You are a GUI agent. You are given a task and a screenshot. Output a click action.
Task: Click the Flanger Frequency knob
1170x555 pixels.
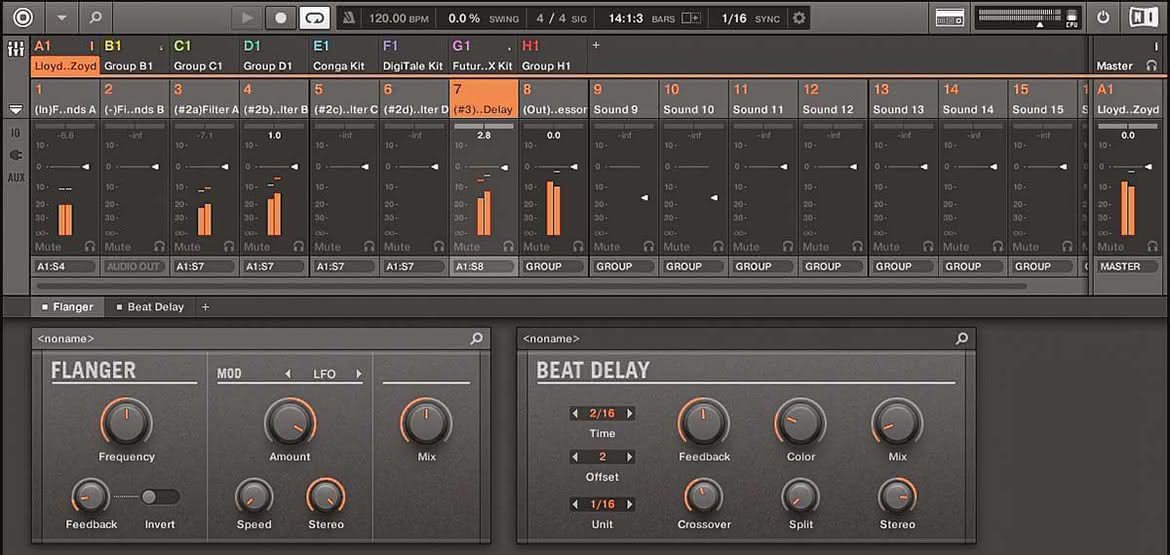126,421
